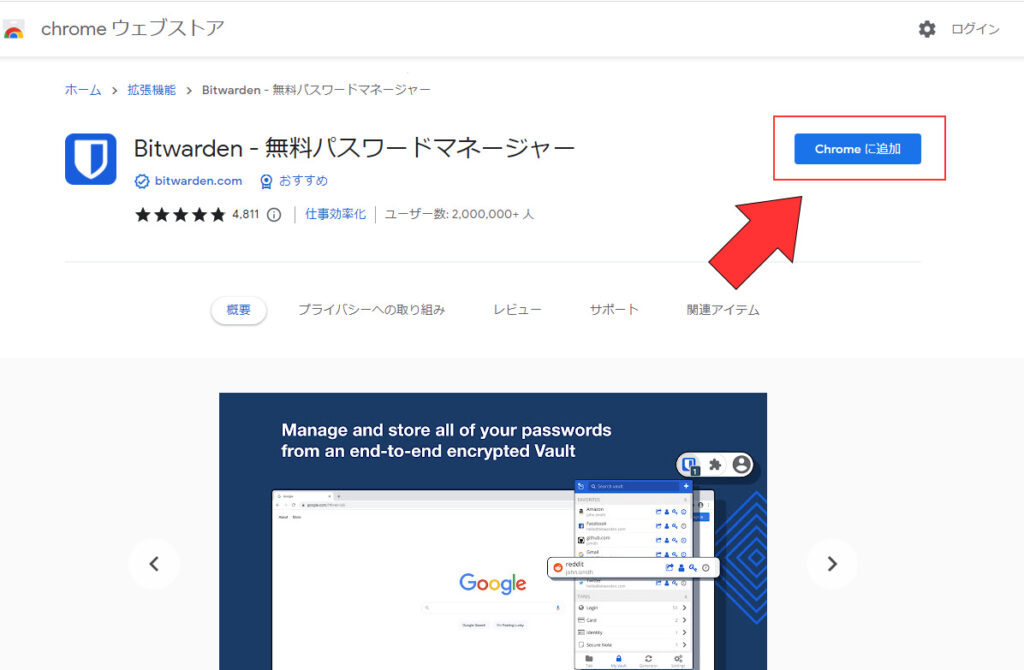This screenshot has height=670, width=1024.
Task: Switch to プライバシーへの取り組み tab
Action: 372,310
